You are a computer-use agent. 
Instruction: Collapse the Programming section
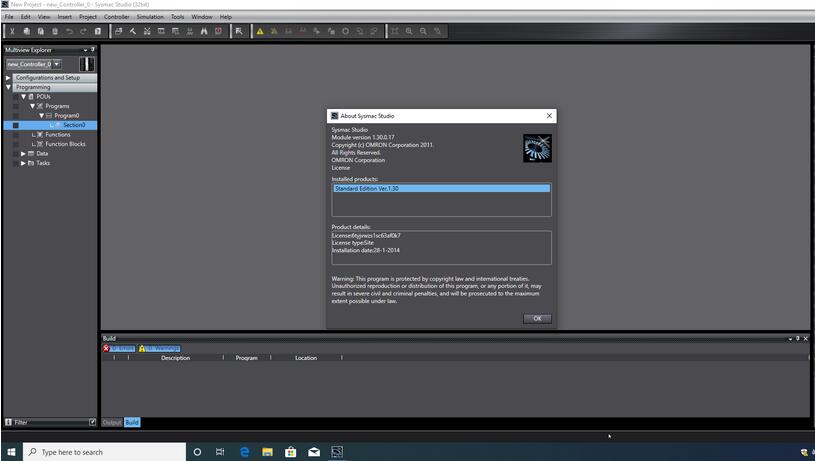click(8, 87)
